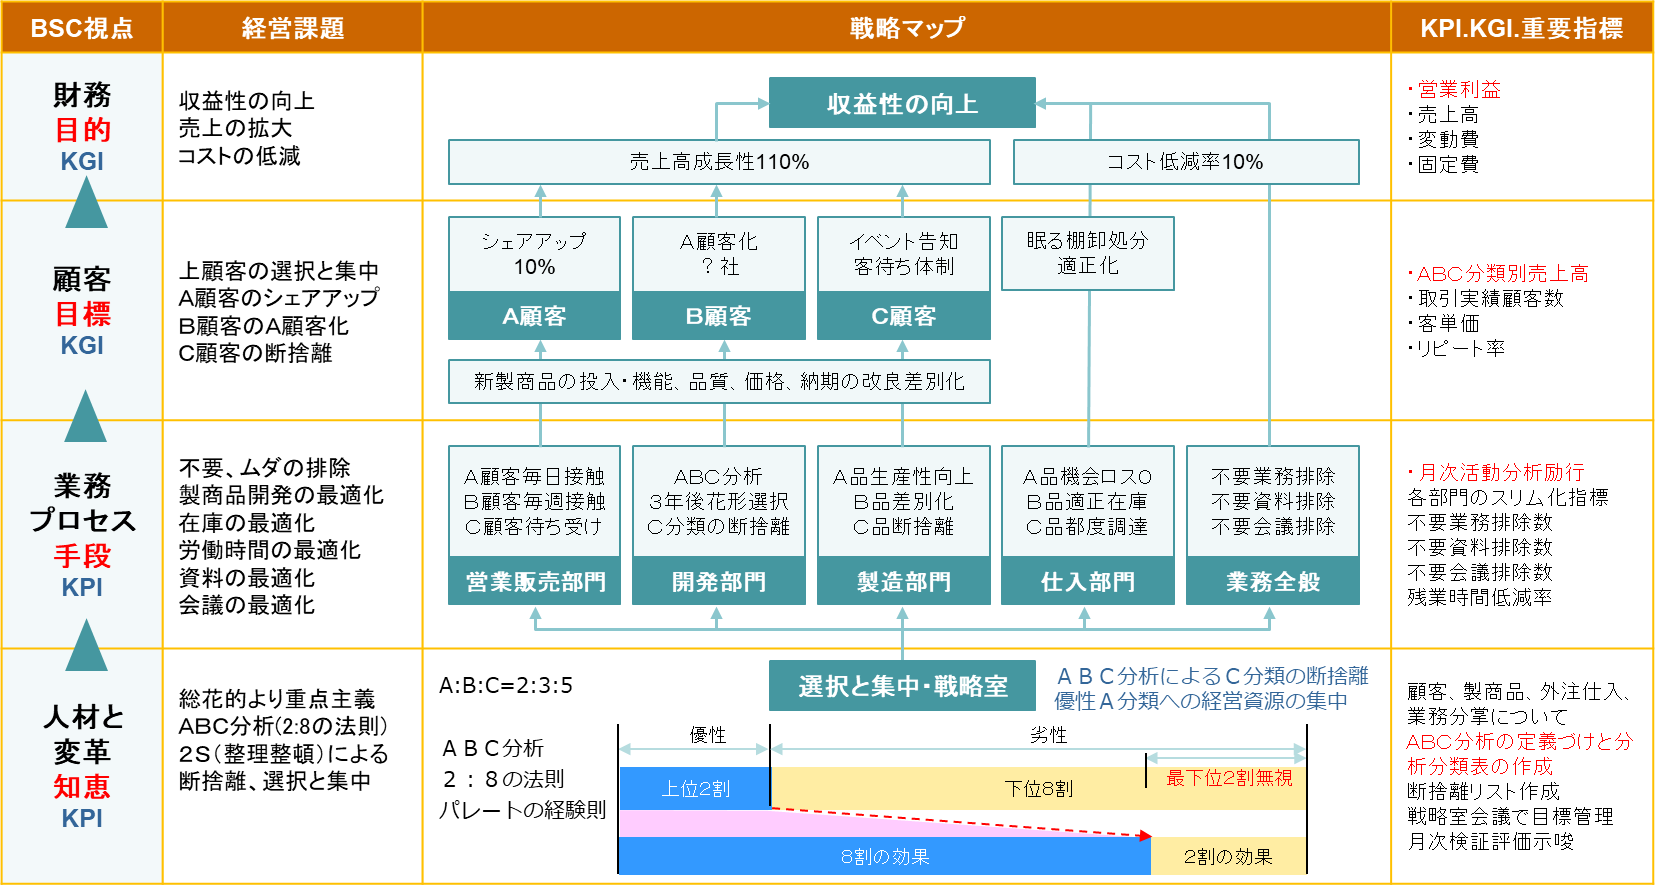Select the 営業販売部門 department label
The width and height of the screenshot is (1656, 886).
[534, 582]
